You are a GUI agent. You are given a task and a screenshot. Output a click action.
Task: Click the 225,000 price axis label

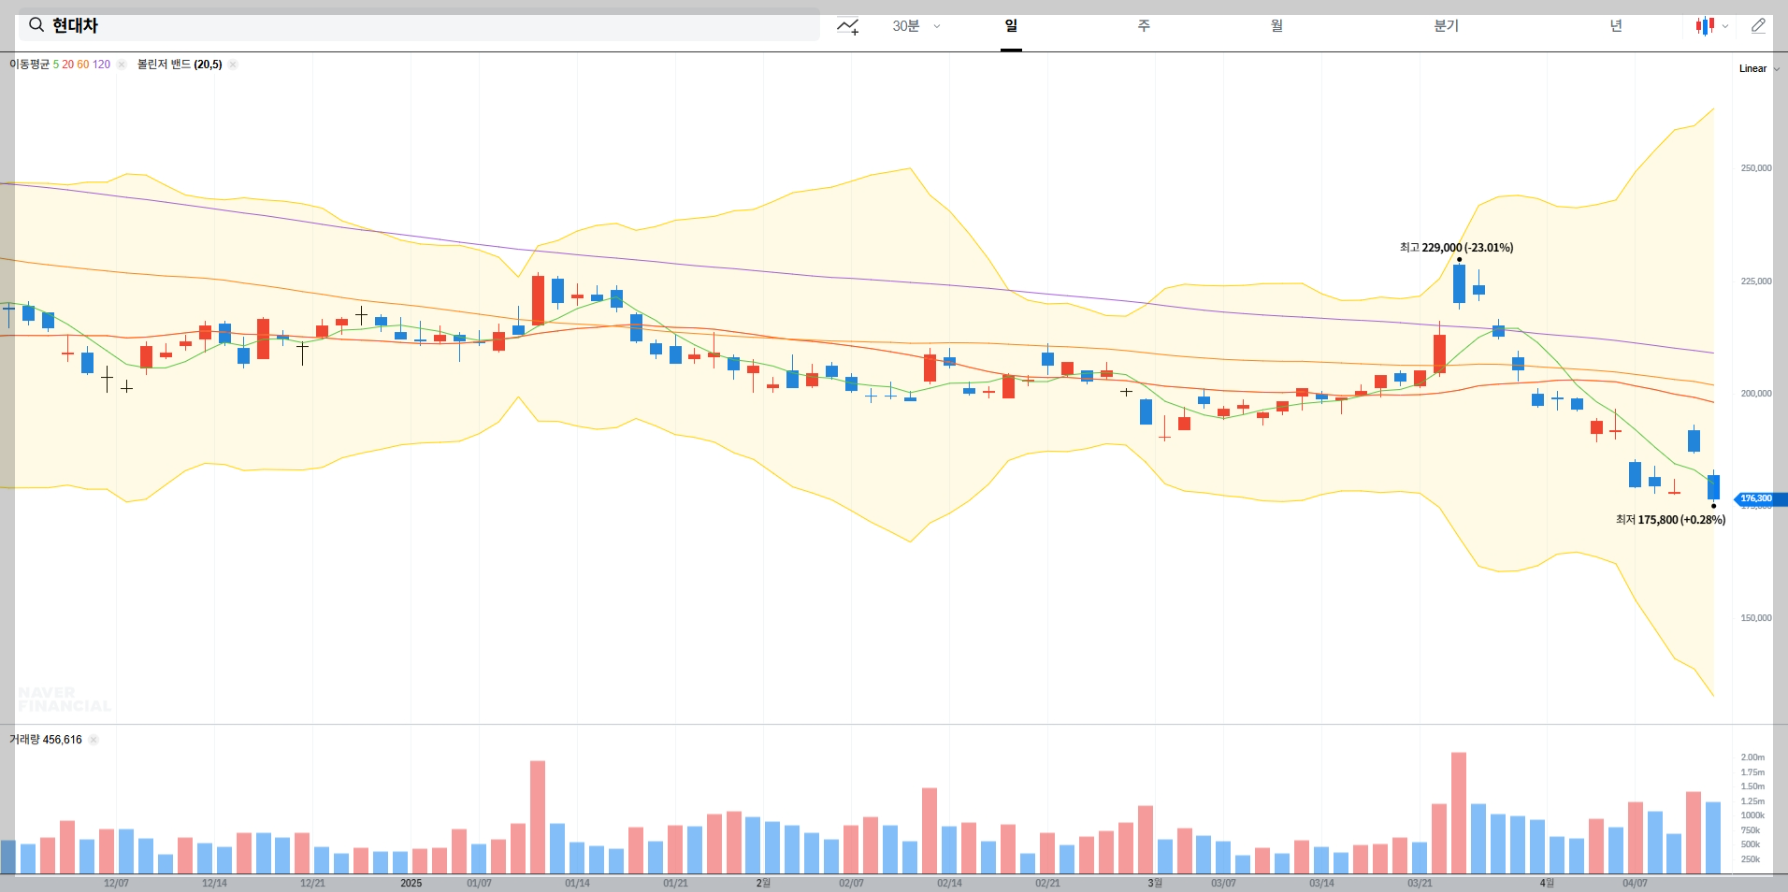point(1756,281)
